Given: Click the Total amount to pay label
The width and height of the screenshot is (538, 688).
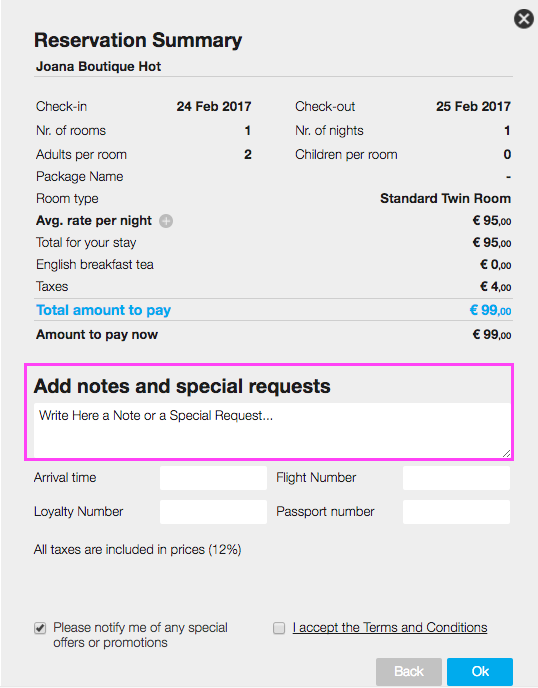Looking at the screenshot, I should click(x=104, y=310).
